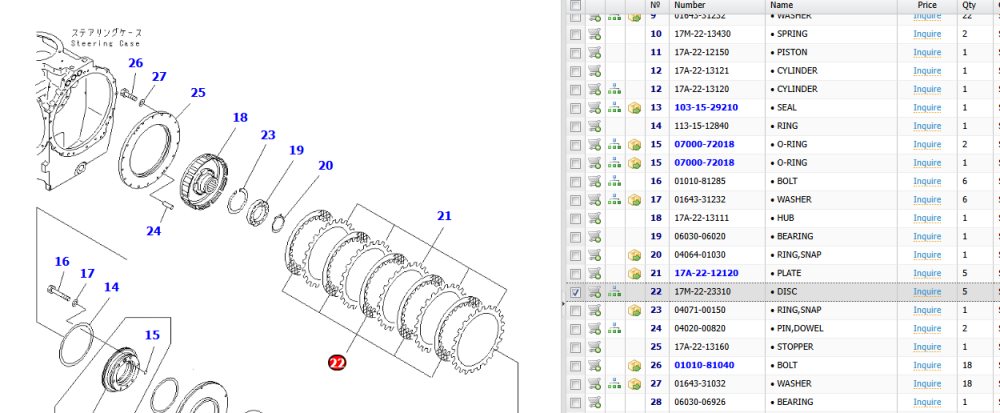
Task: Open part number link 01010-81040
Action: pos(704,366)
